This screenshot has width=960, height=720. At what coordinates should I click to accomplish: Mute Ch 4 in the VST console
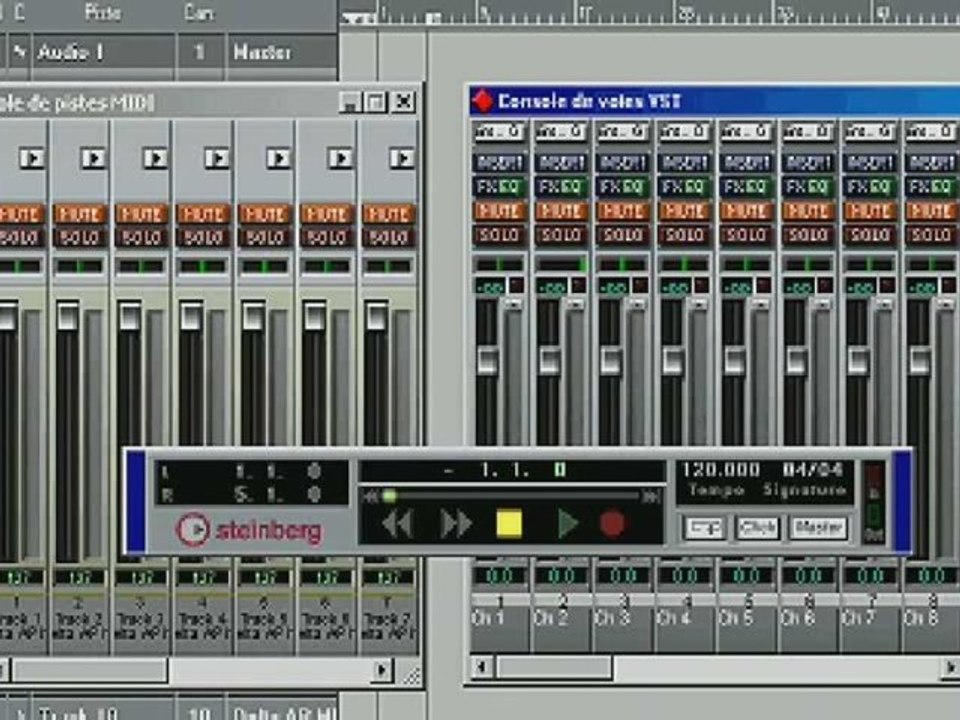coord(684,211)
